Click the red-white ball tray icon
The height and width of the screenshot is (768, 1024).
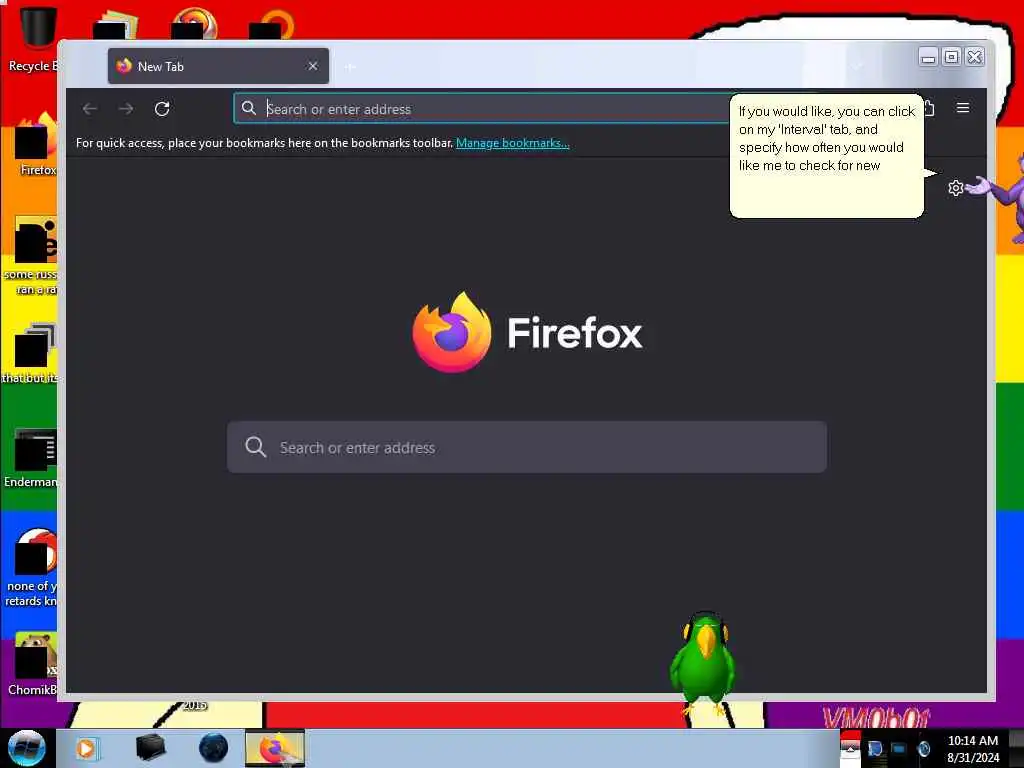tap(850, 748)
